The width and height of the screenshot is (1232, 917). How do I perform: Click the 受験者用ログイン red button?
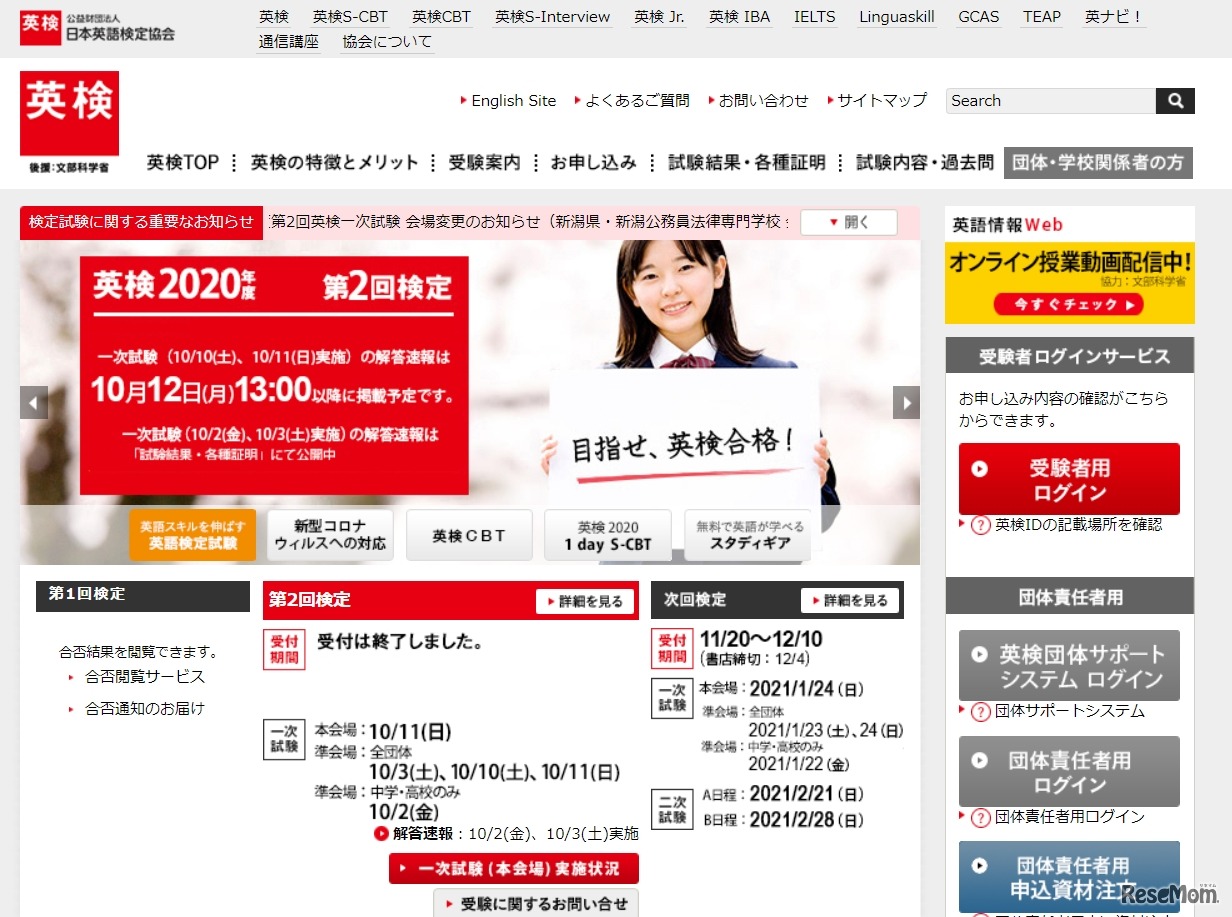[1069, 479]
